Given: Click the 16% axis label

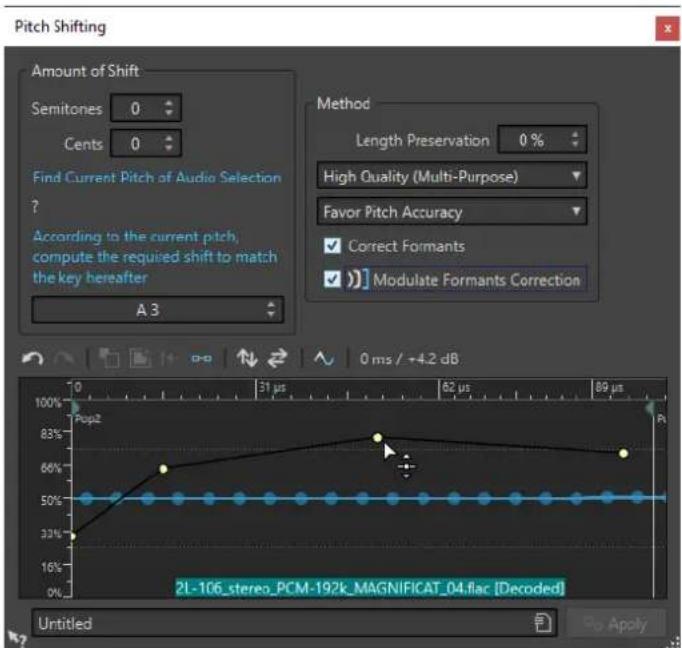Looking at the screenshot, I should tap(51, 567).
